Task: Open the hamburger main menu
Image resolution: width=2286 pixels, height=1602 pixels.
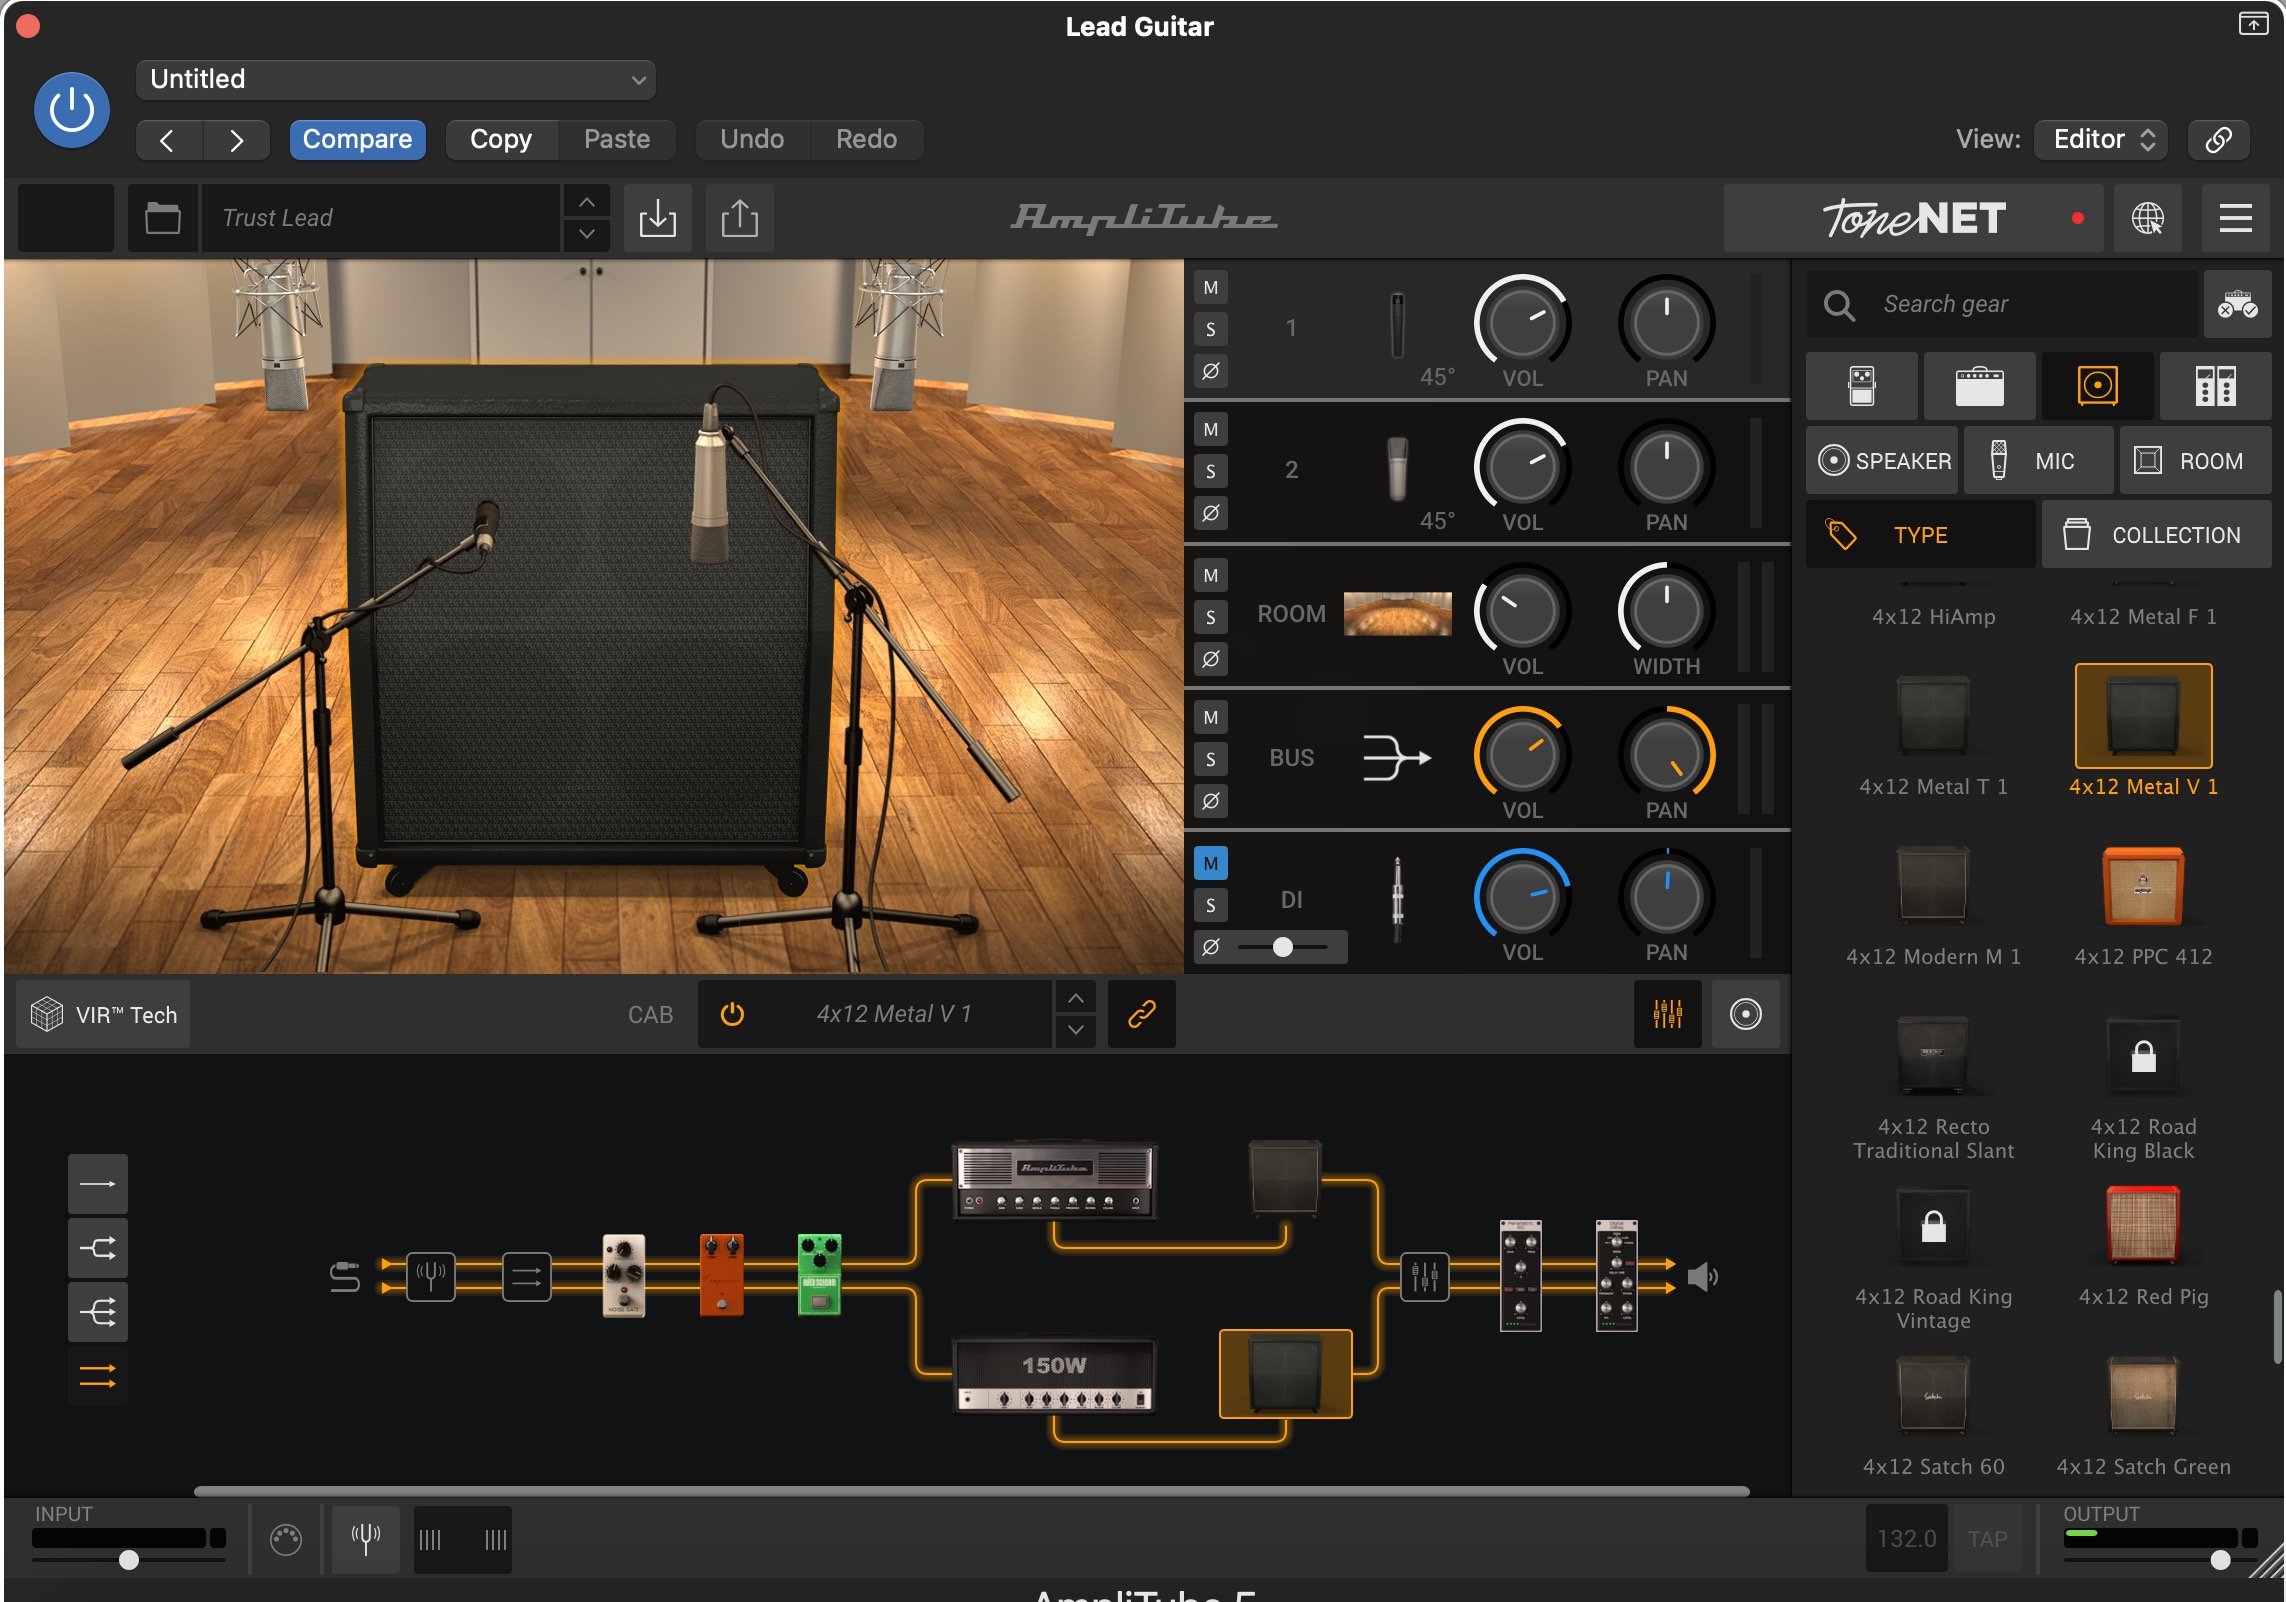Action: [x=2235, y=217]
